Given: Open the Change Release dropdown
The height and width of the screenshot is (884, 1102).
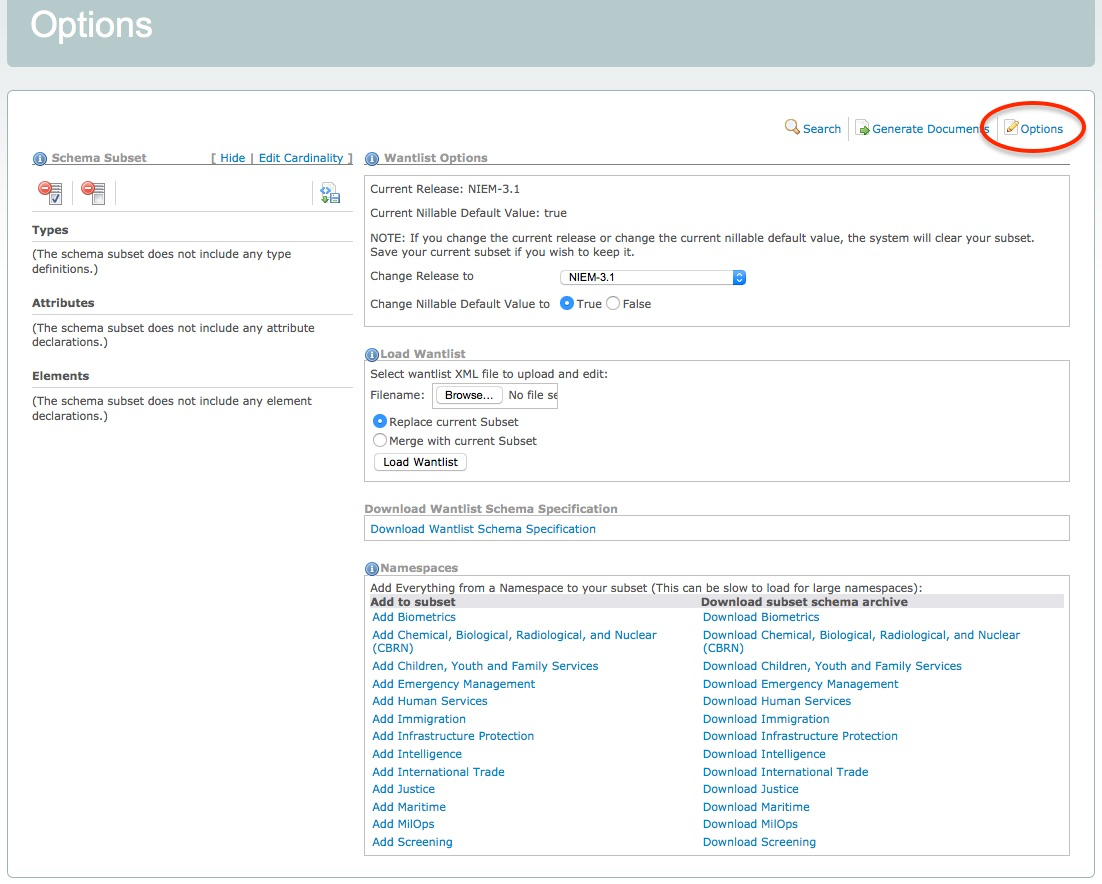Looking at the screenshot, I should [x=653, y=277].
